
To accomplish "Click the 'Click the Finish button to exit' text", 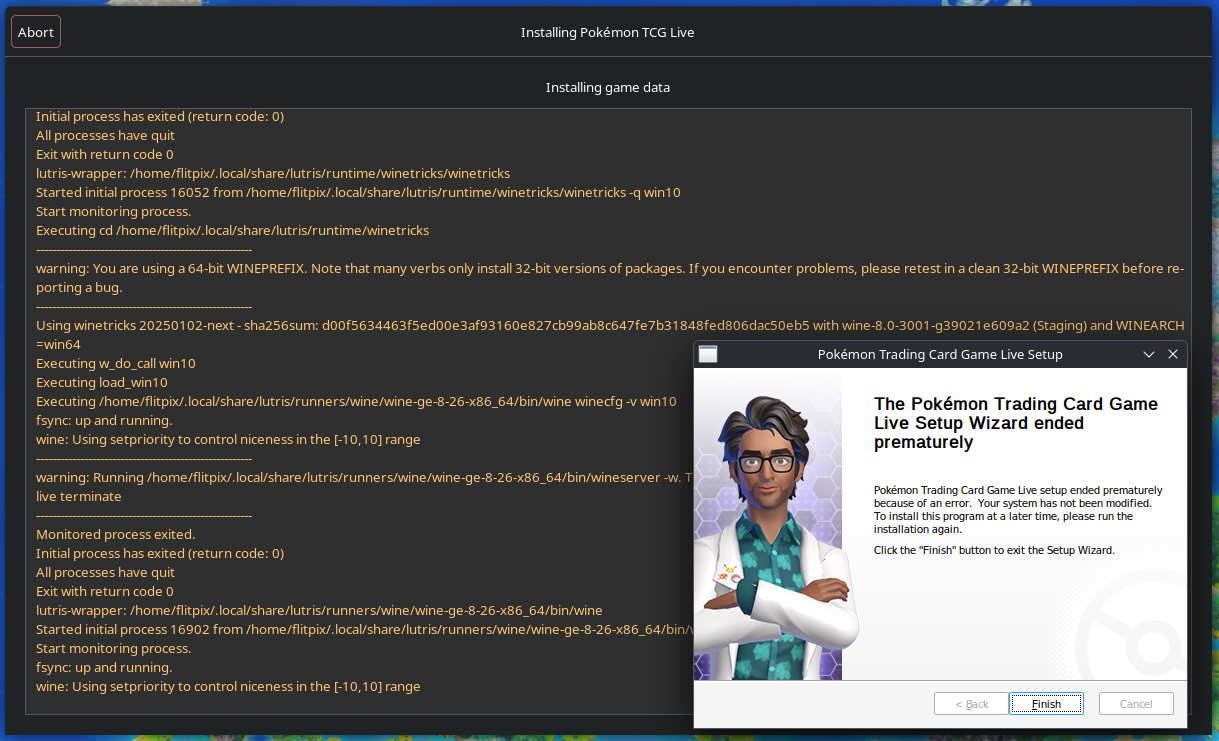I will coord(994,550).
